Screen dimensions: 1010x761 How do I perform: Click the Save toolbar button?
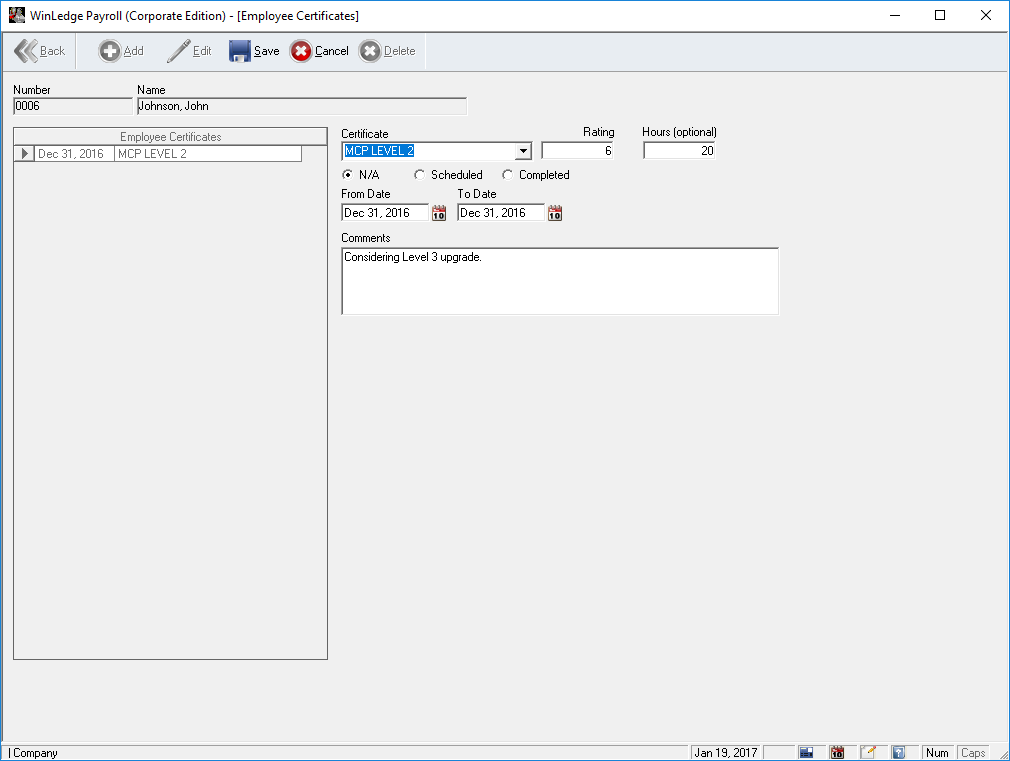254,51
